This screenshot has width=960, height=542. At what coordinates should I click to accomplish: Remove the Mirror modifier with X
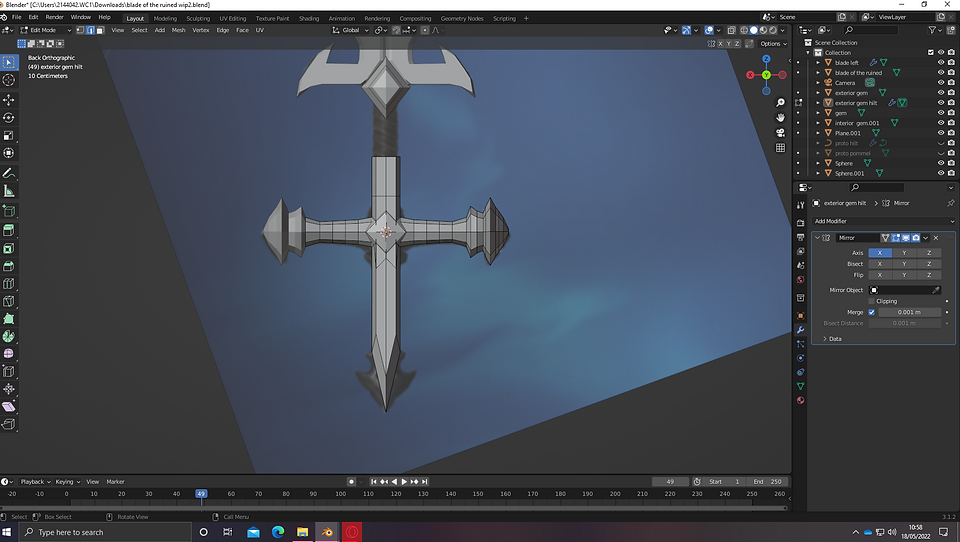click(936, 238)
